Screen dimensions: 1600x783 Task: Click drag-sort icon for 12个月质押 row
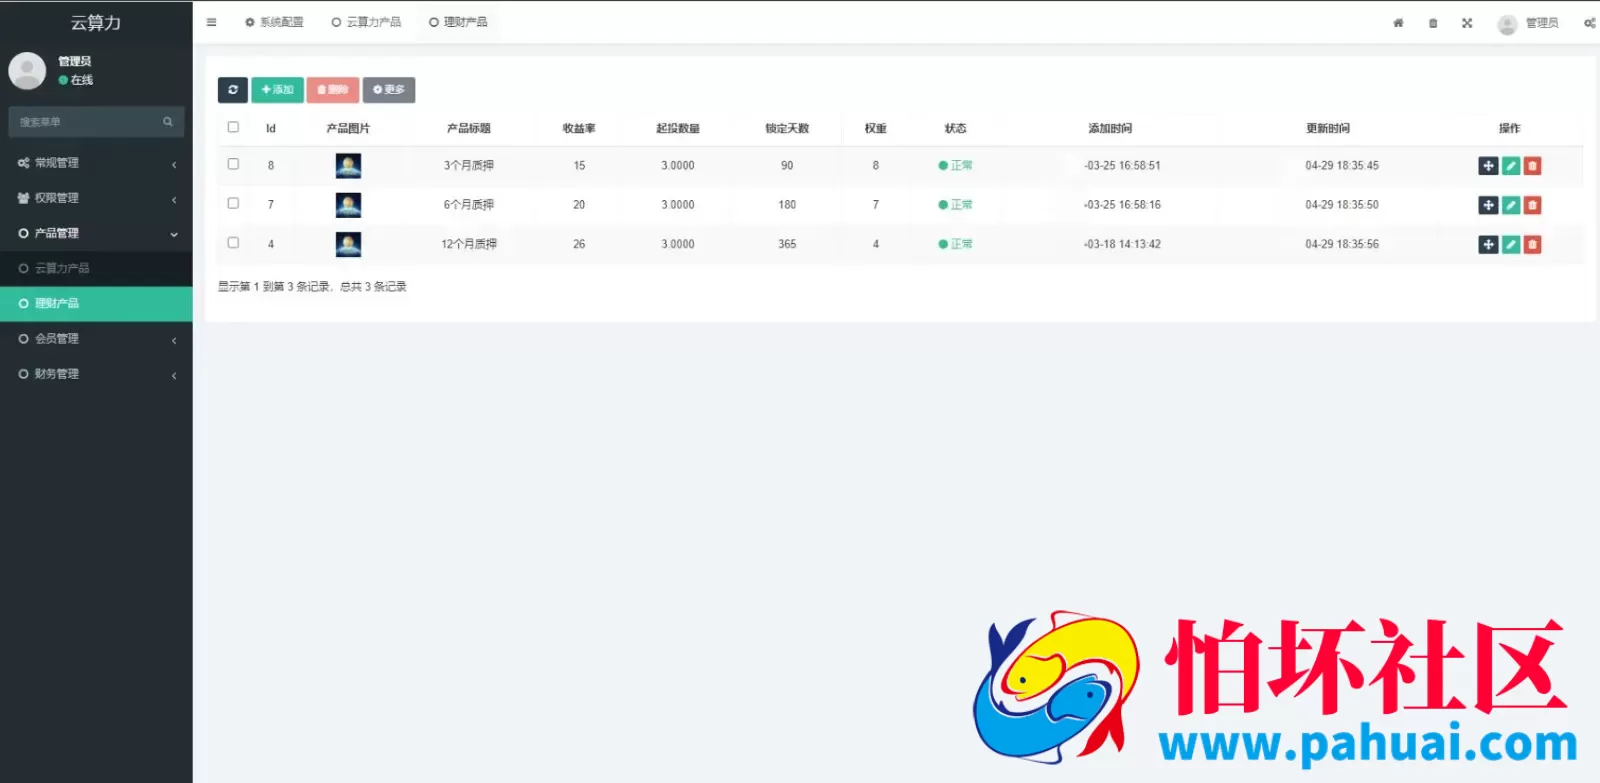click(1488, 244)
